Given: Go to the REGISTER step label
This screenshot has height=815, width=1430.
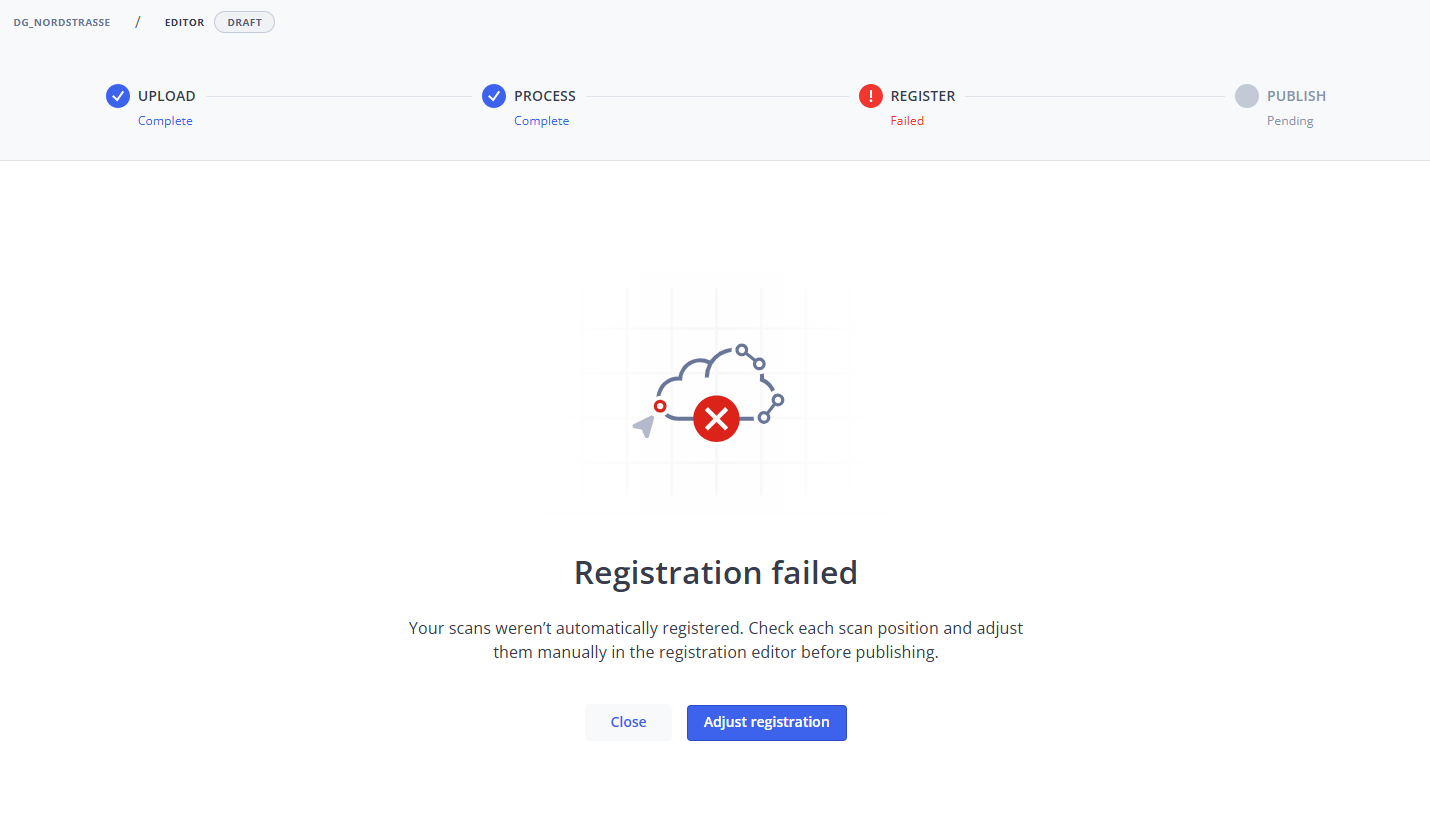Looking at the screenshot, I should [923, 96].
